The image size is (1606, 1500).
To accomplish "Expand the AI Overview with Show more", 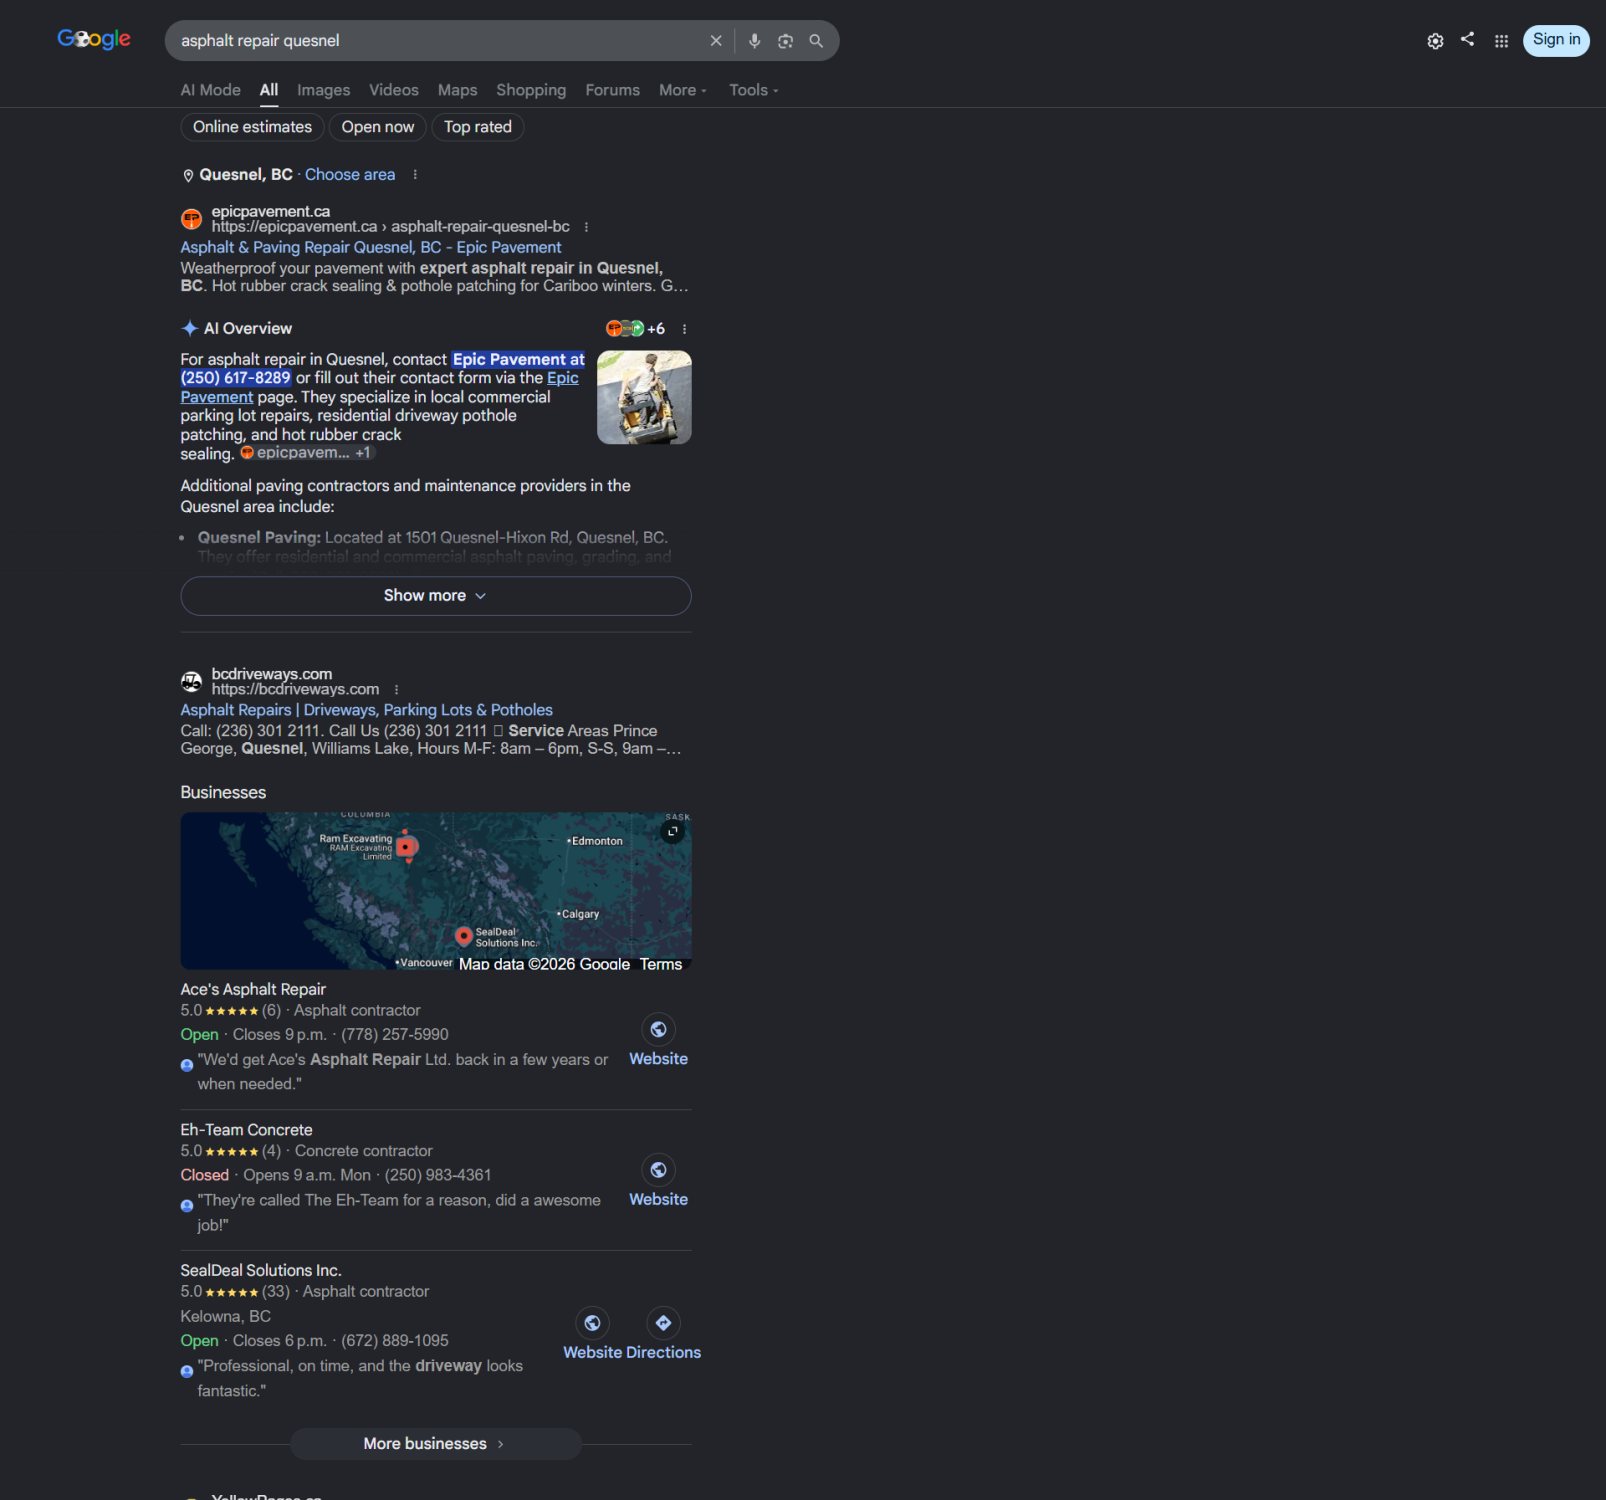I will tap(436, 596).
